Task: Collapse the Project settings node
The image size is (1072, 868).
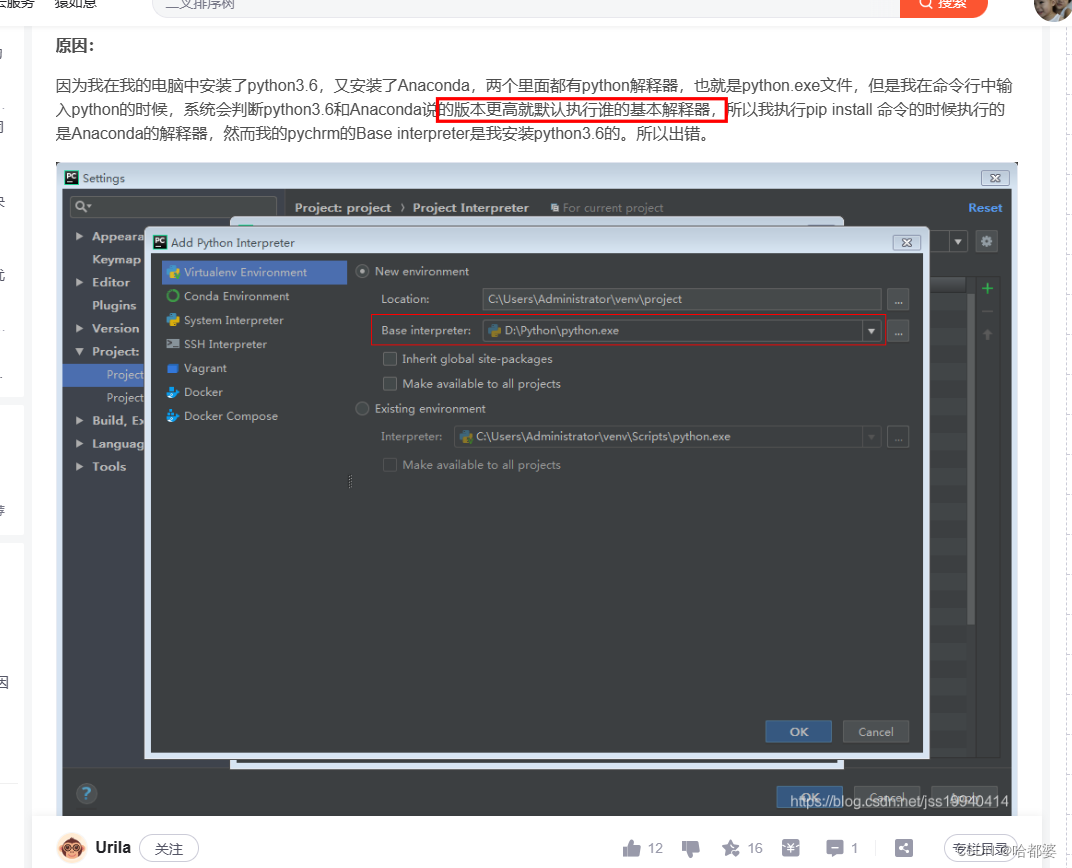Action: point(79,351)
